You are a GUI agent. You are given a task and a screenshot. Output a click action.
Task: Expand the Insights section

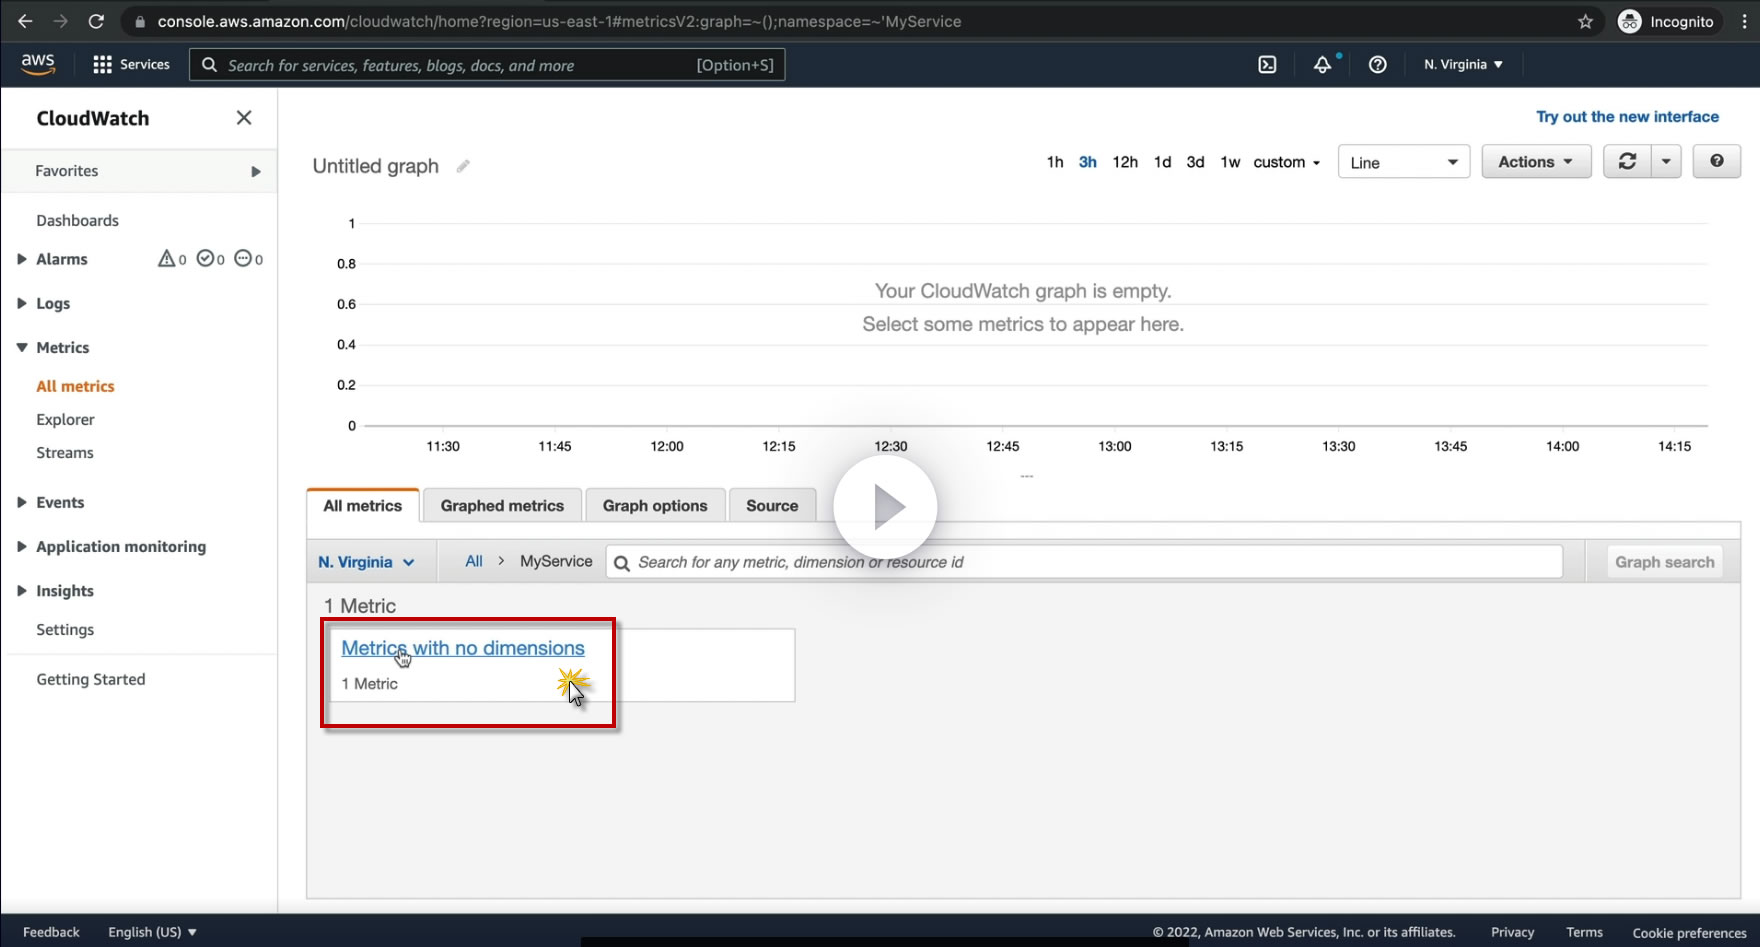22,590
